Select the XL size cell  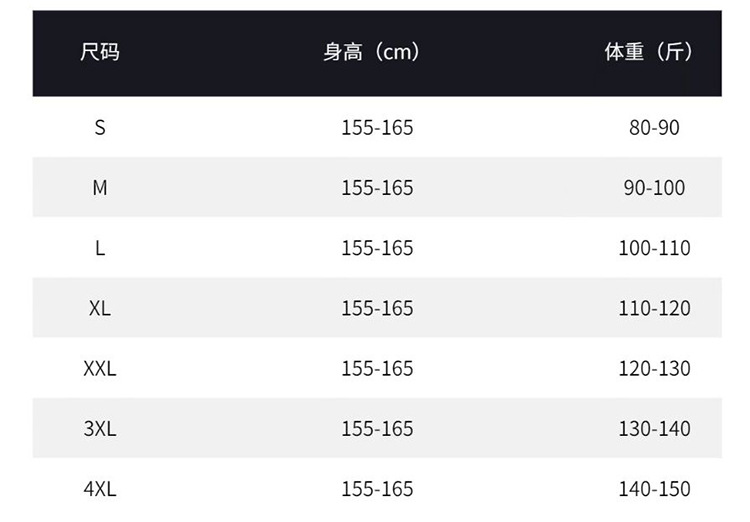[100, 308]
